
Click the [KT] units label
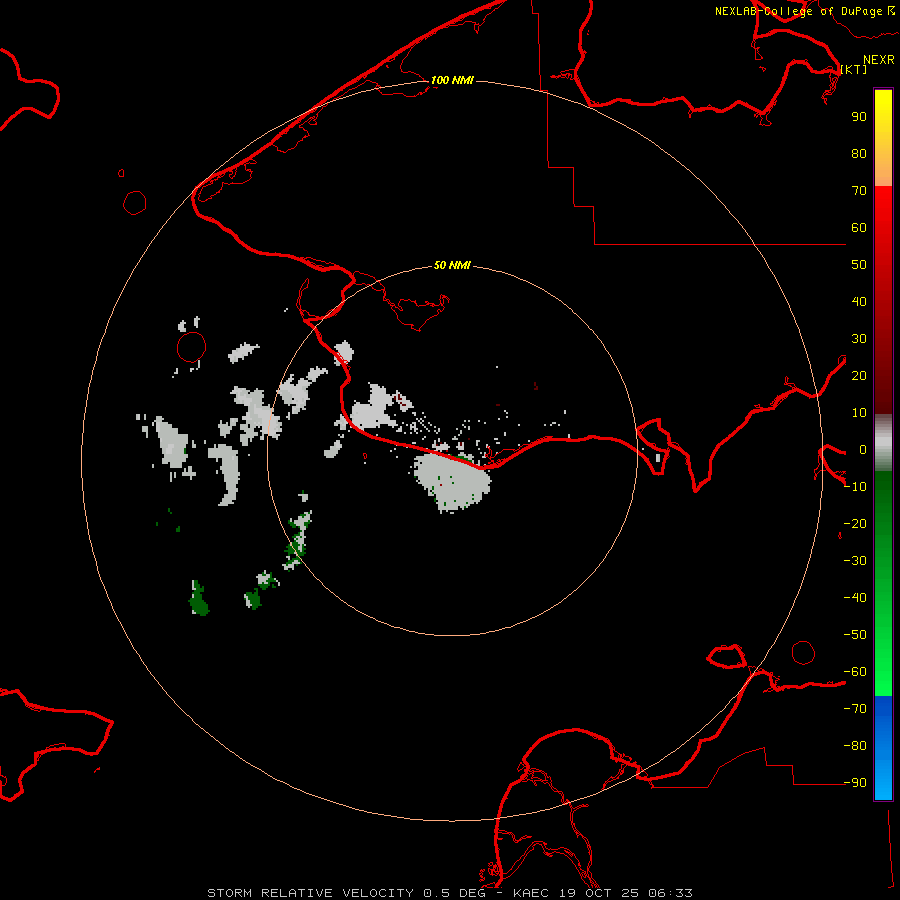point(853,69)
